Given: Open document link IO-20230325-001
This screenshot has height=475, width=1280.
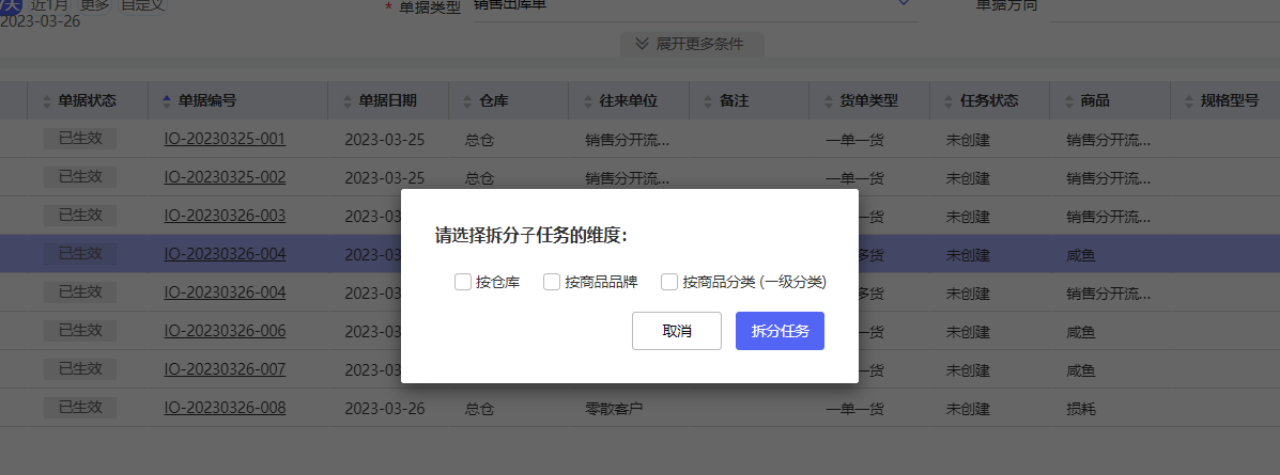Looking at the screenshot, I should [225, 139].
